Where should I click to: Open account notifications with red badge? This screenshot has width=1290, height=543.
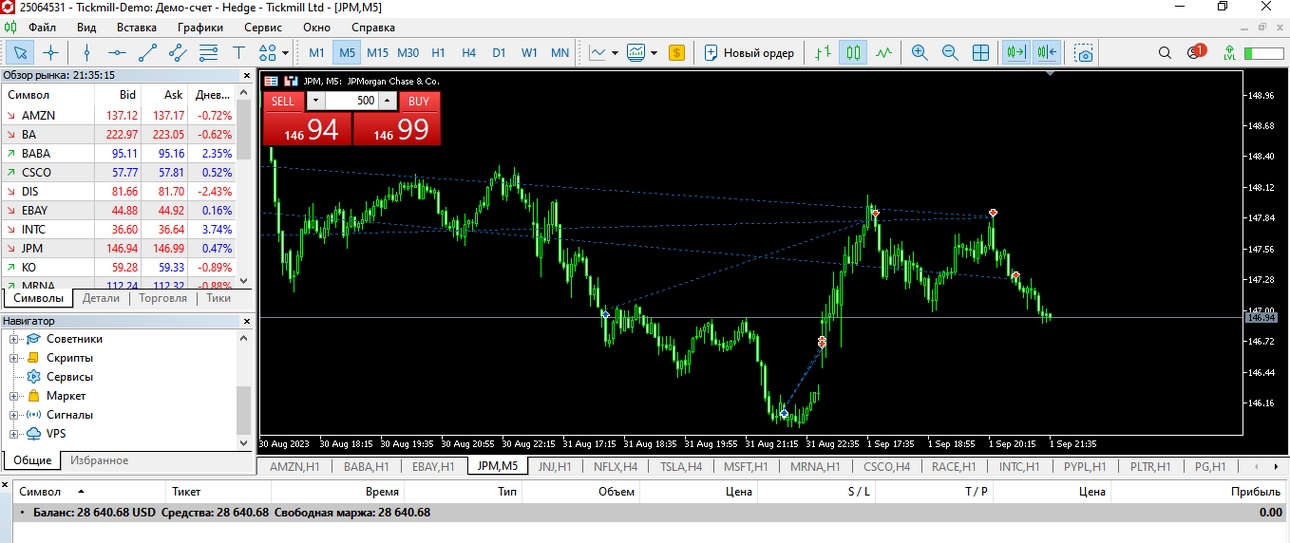1195,52
